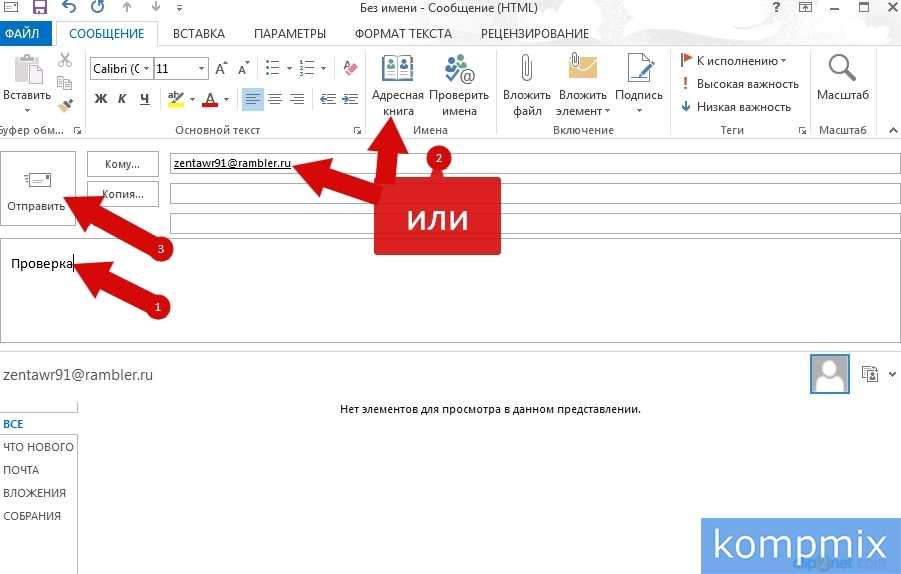Screen dimensions: 901x574
Task: Click the Redo icon in the title bar
Action: (x=98, y=7)
